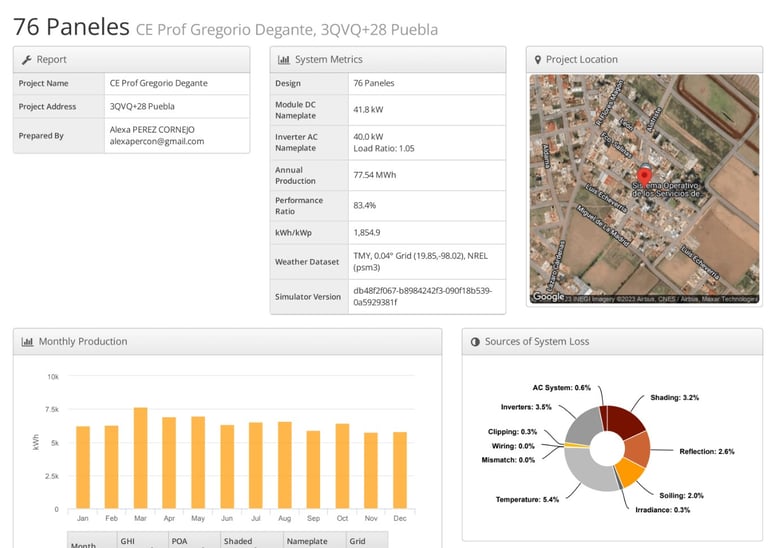This screenshot has width=768, height=548.
Task: Click the dark red Shading pie slice
Action: (x=624, y=421)
